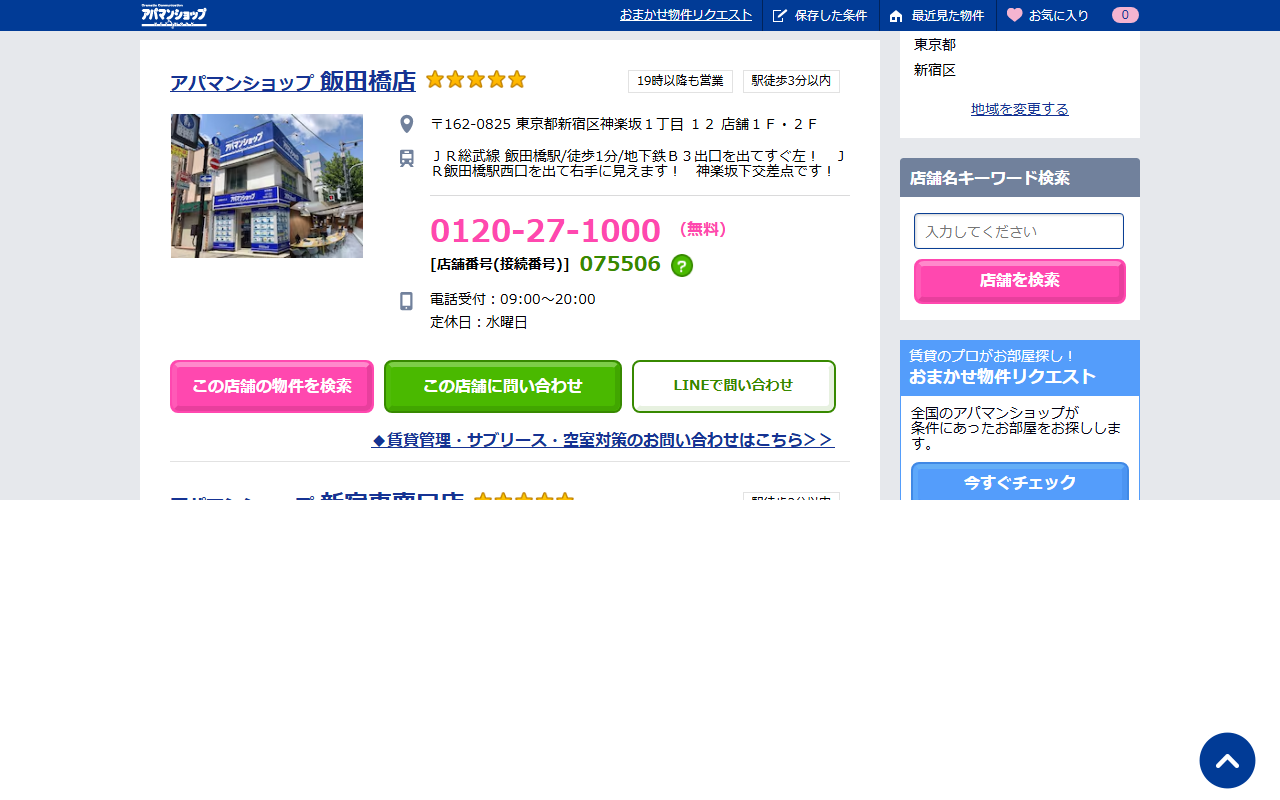Click 新宿区 in the region panel
The width and height of the screenshot is (1280, 800).
(x=935, y=70)
